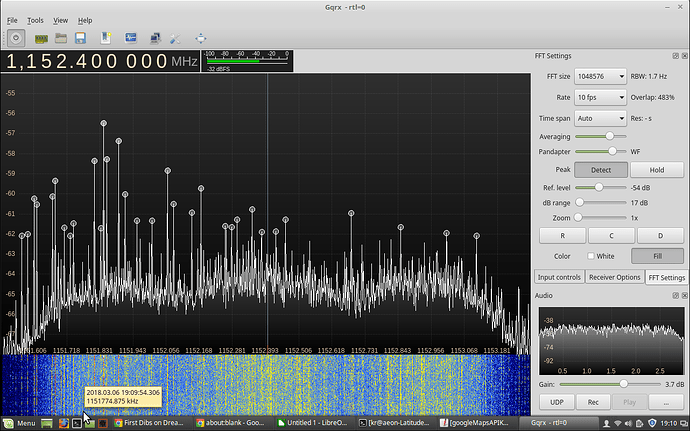The image size is (690, 431).
Task: Open audio options via the ... button
Action: 666,402
